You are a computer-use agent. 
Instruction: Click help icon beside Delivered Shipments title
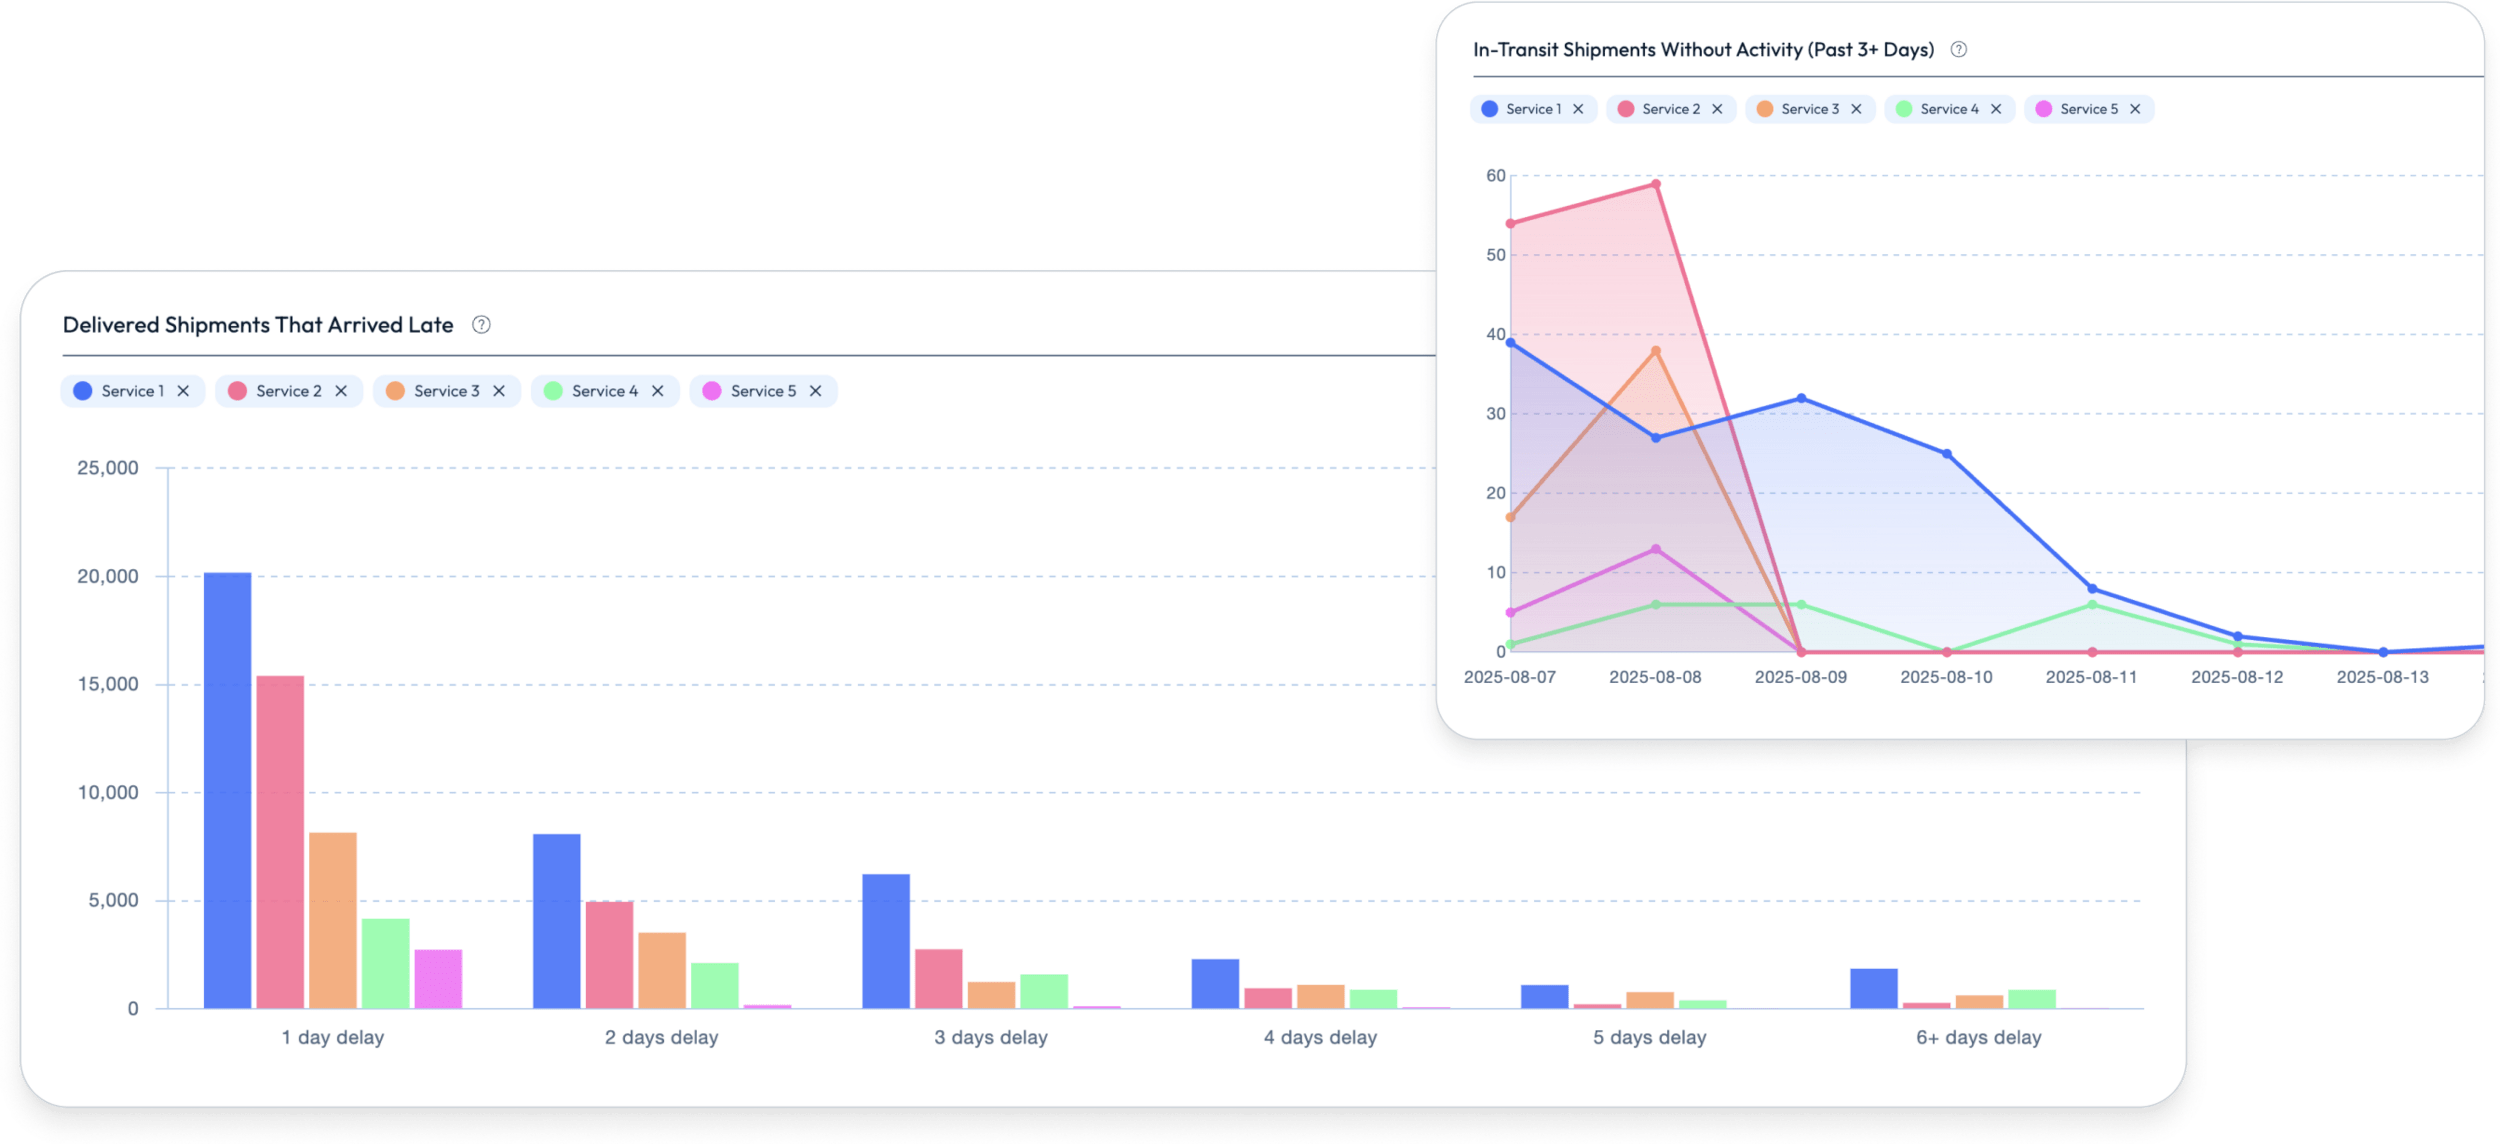click(481, 325)
